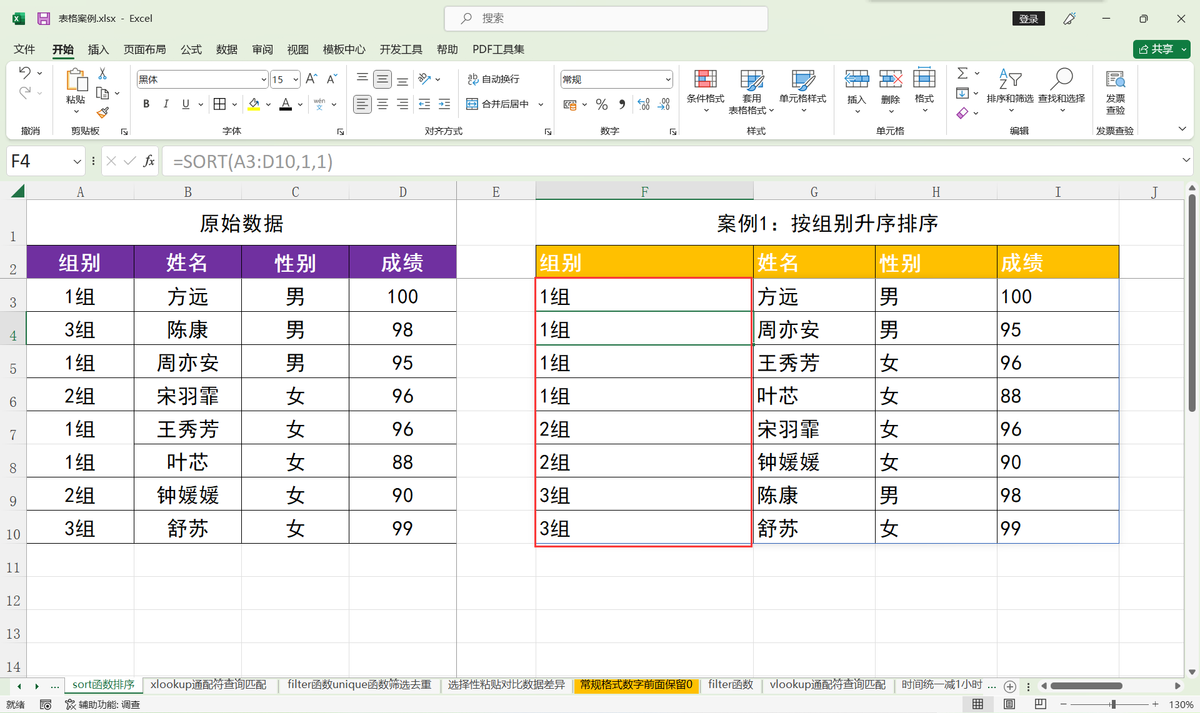Select the Format Painter brush
This screenshot has width=1200, height=713.
(x=102, y=113)
